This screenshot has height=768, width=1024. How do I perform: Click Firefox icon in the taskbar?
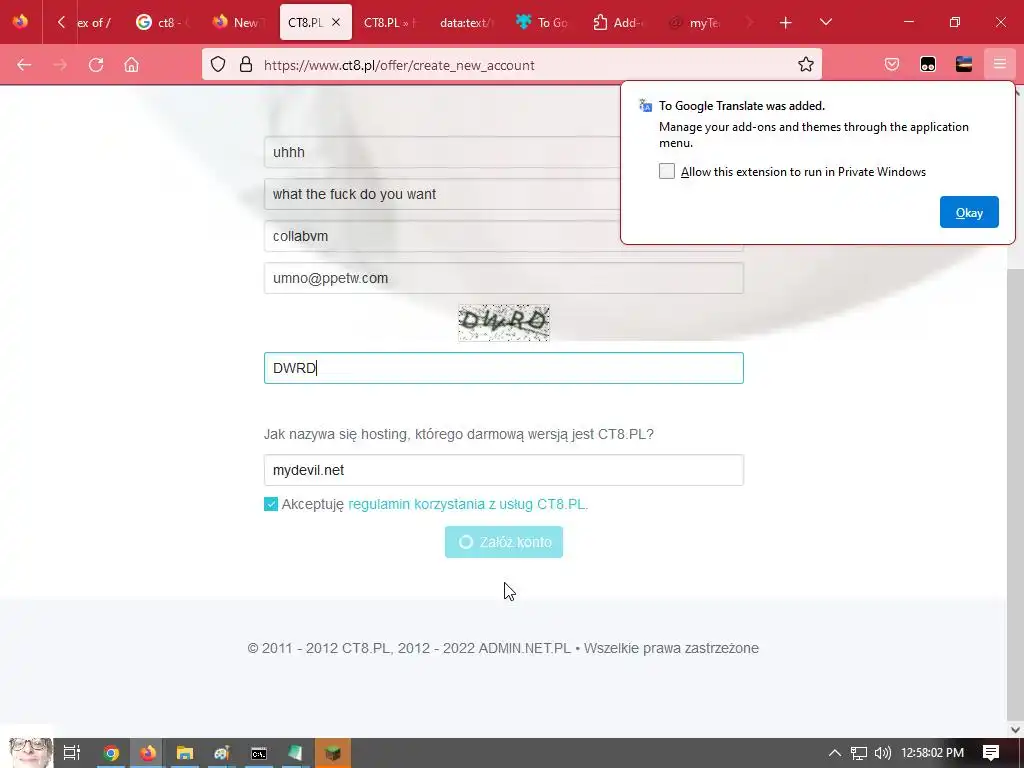point(148,753)
